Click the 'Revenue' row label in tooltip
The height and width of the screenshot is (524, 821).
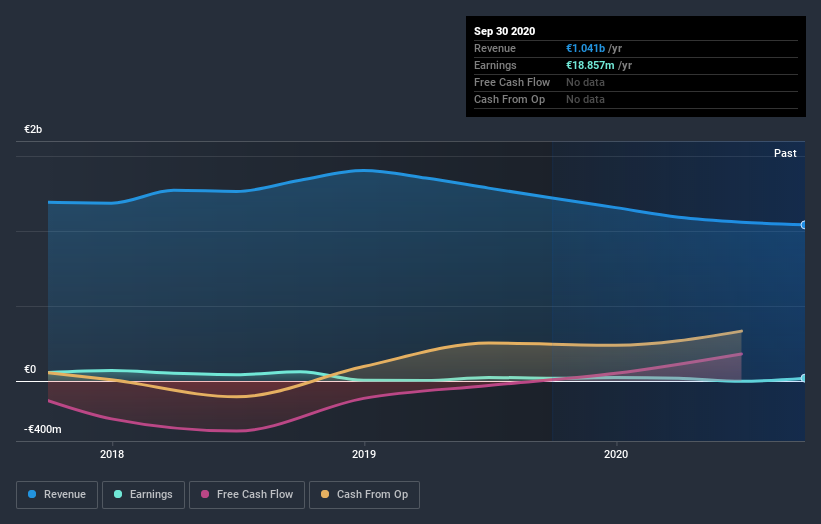(x=495, y=48)
